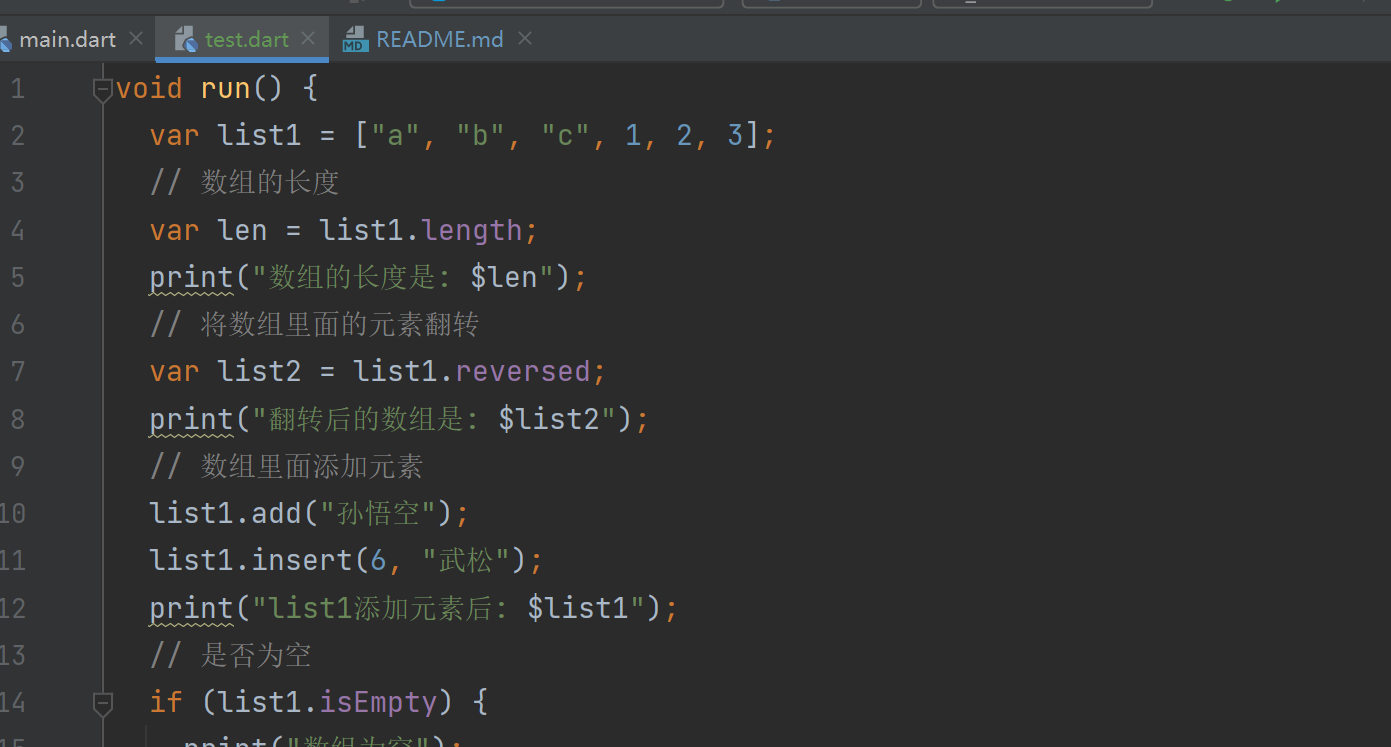
Task: Click the 'len' variable on line 4
Action: [x=242, y=230]
